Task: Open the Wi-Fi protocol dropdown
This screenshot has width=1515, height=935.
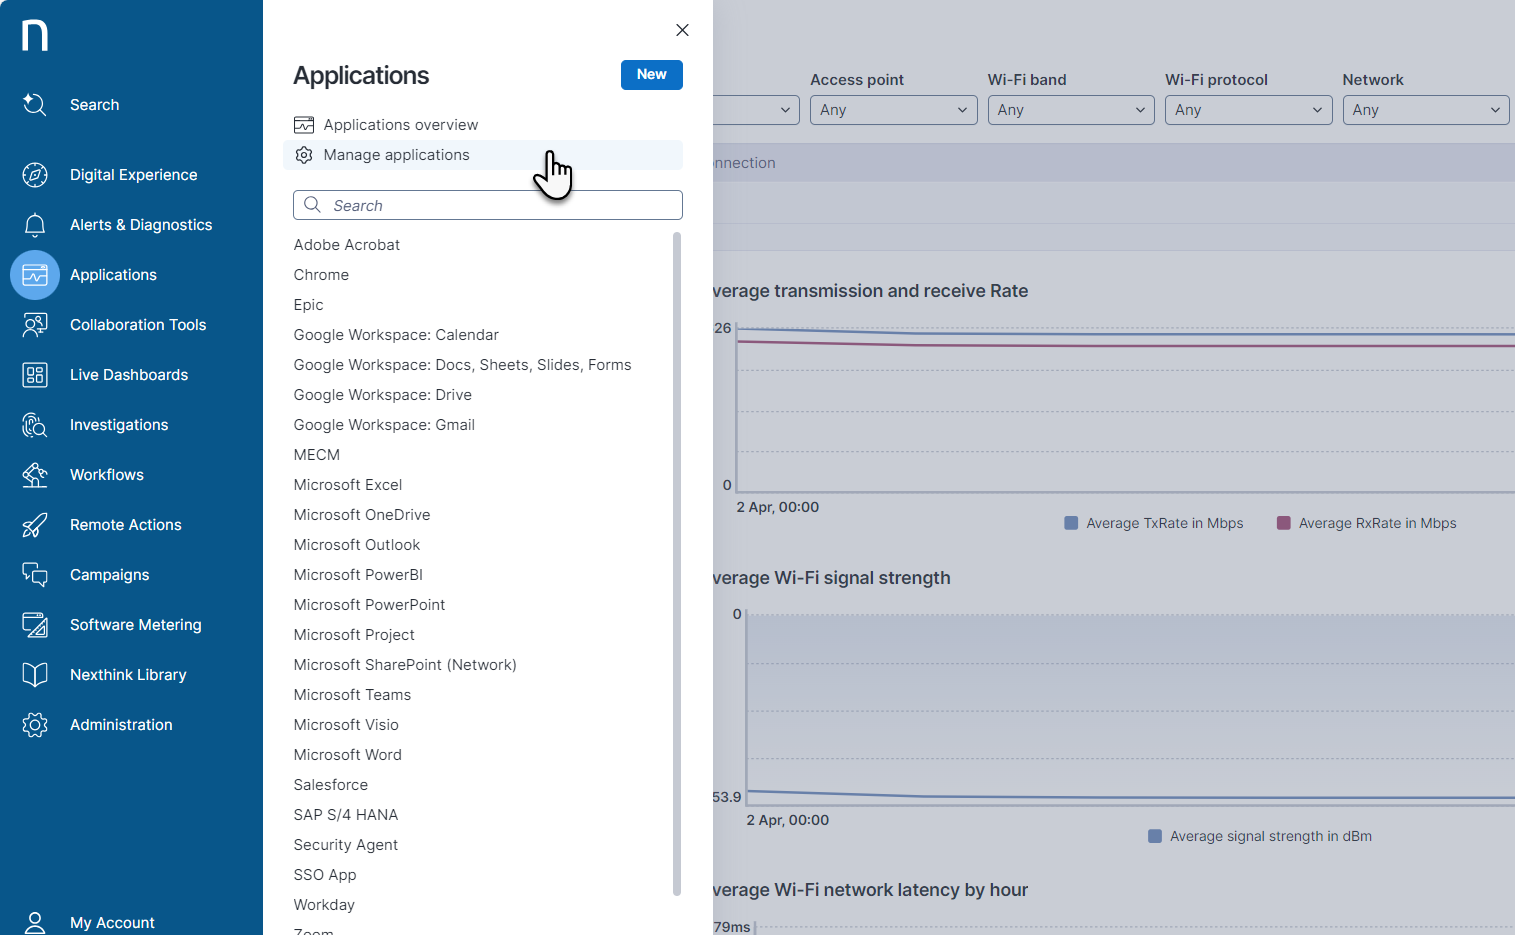Action: [1248, 110]
